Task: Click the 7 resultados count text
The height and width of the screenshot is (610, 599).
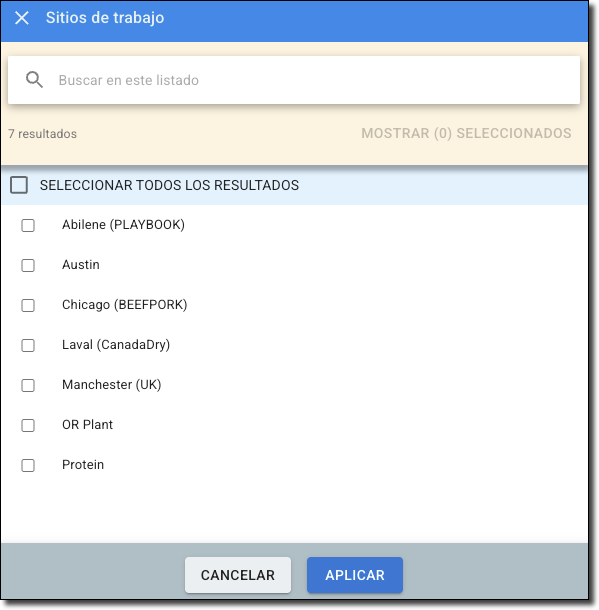Action: pos(42,134)
